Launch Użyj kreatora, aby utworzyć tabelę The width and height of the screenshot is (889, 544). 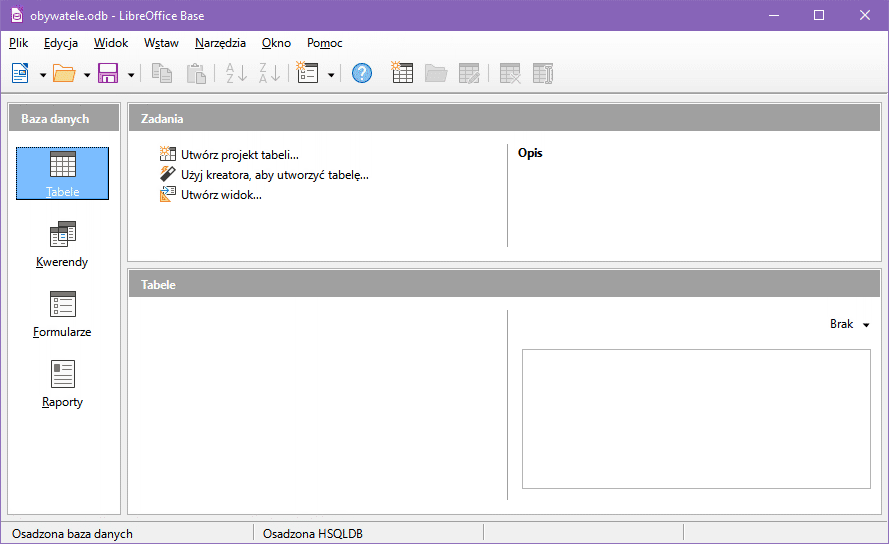pos(274,175)
